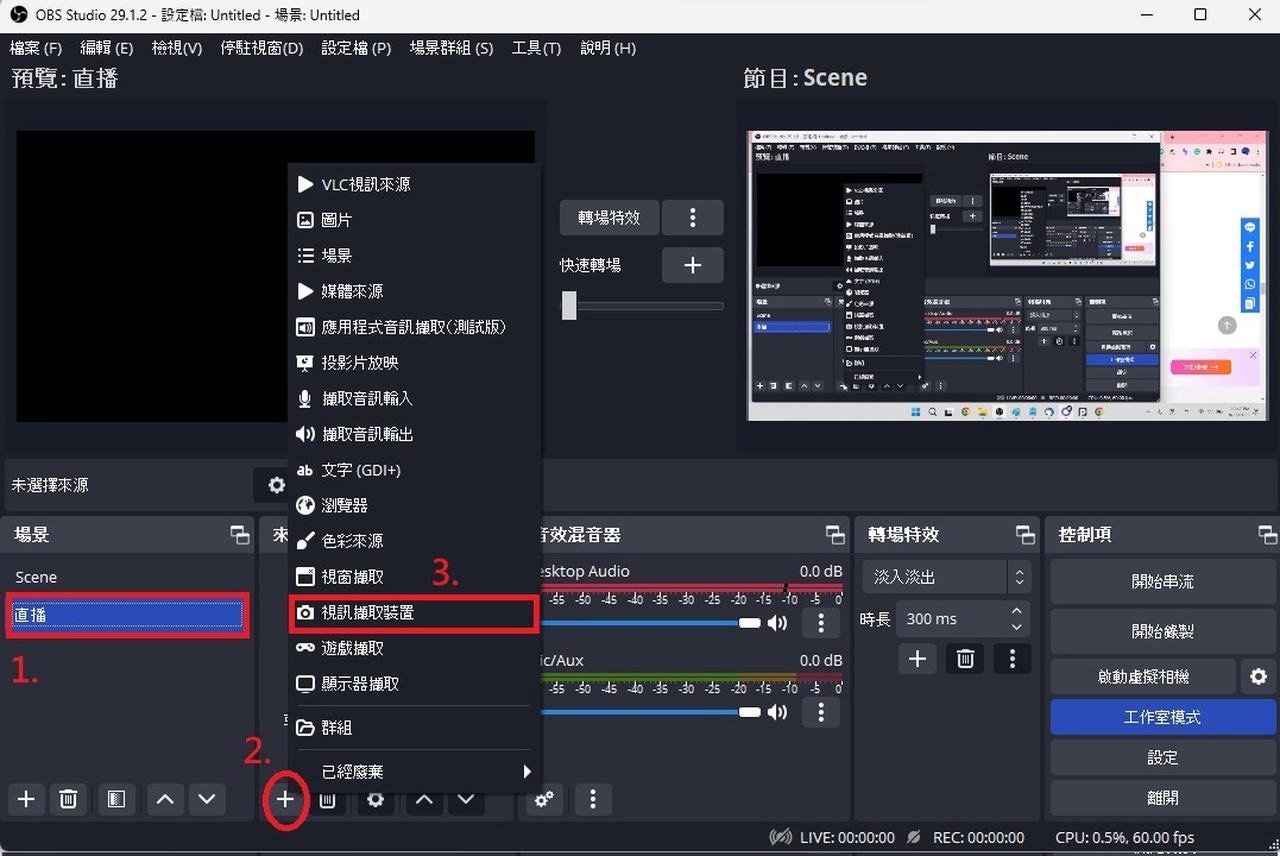Viewport: 1280px width, 856px height.
Task: Open the 設定檔 (P) menu
Action: click(x=356, y=48)
